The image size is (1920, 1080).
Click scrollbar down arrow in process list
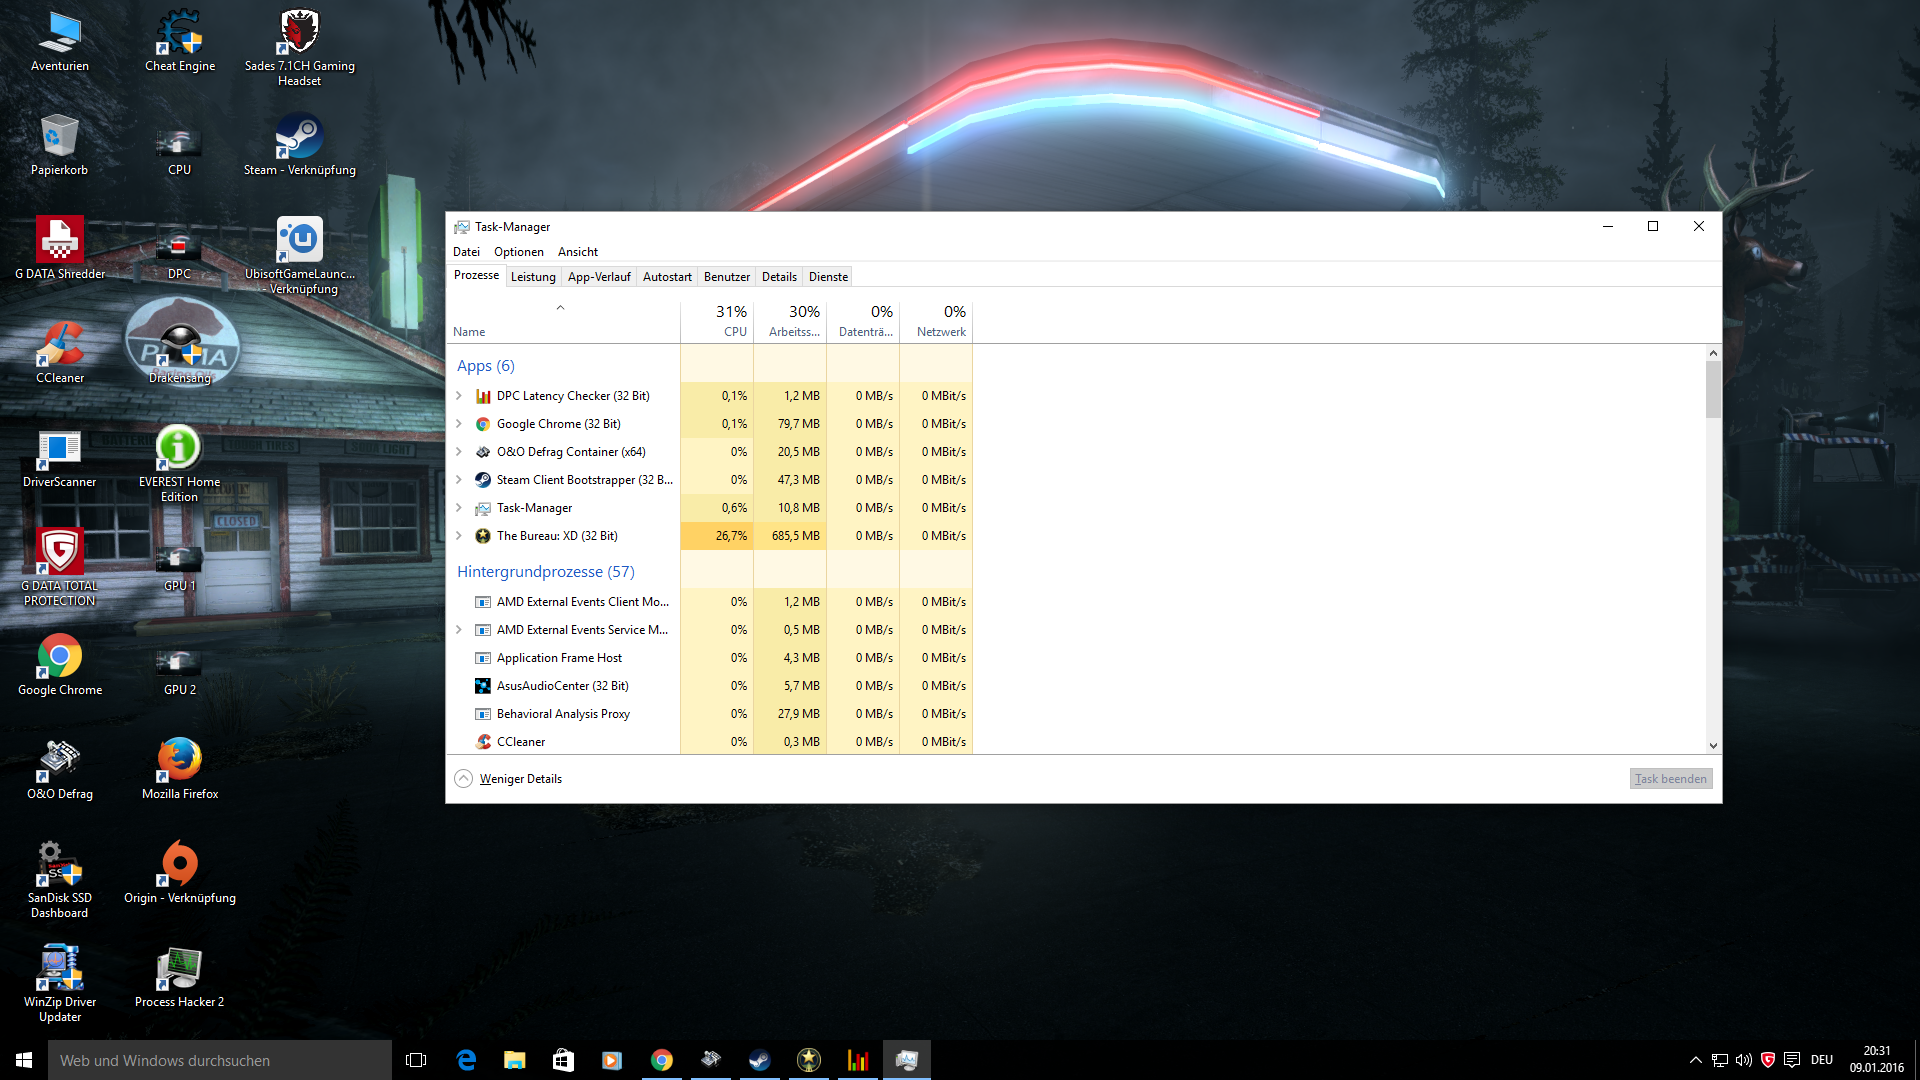pos(1713,745)
